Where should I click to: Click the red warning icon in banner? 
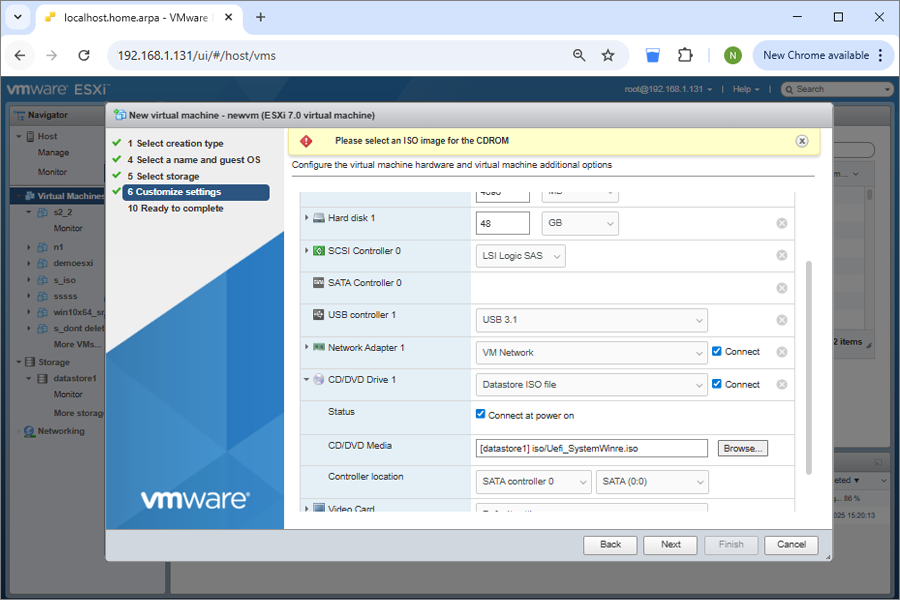(306, 141)
